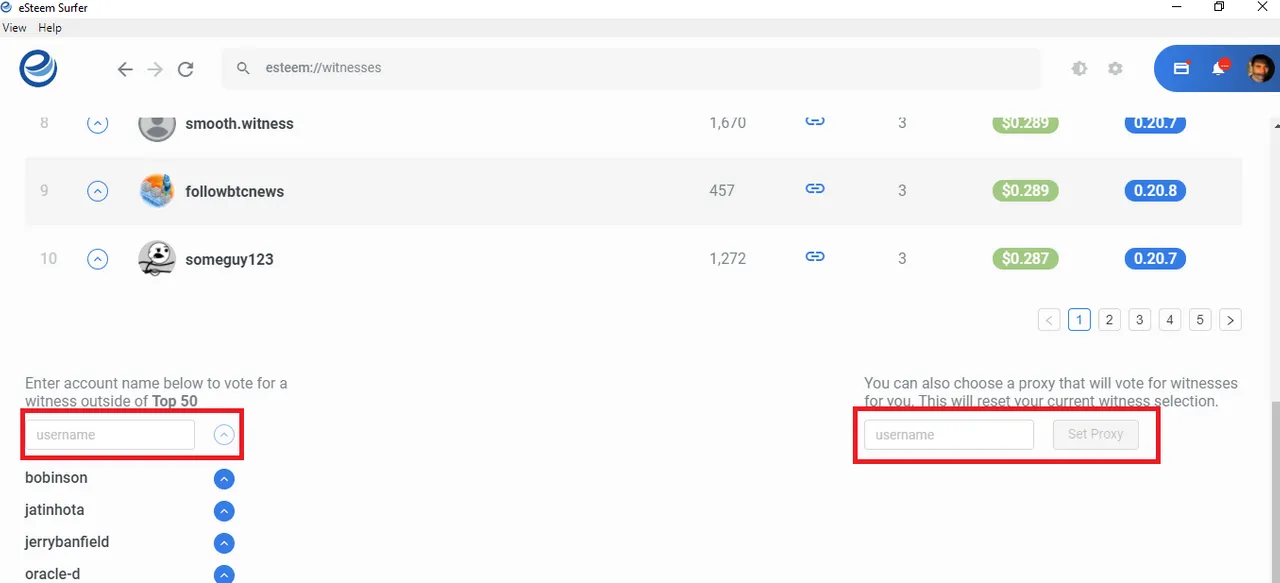Click version 0.20.7 badge of someguy123
Image resolution: width=1280 pixels, height=583 pixels.
click(x=1155, y=258)
